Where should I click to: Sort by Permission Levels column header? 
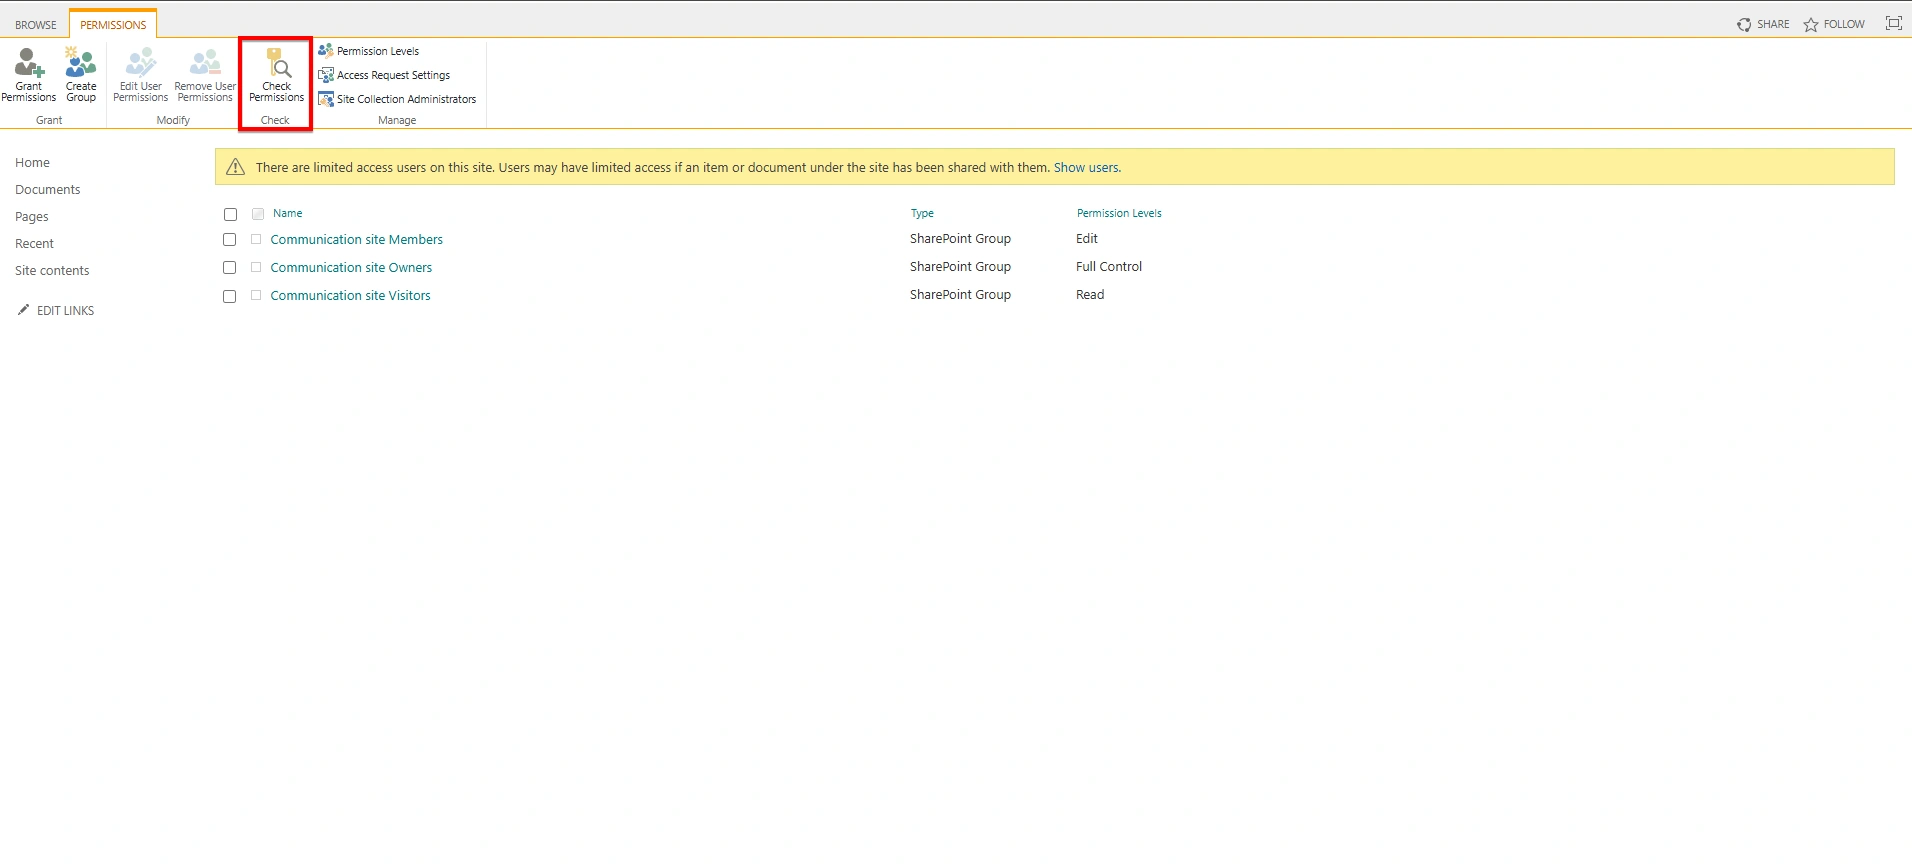[x=1119, y=213]
